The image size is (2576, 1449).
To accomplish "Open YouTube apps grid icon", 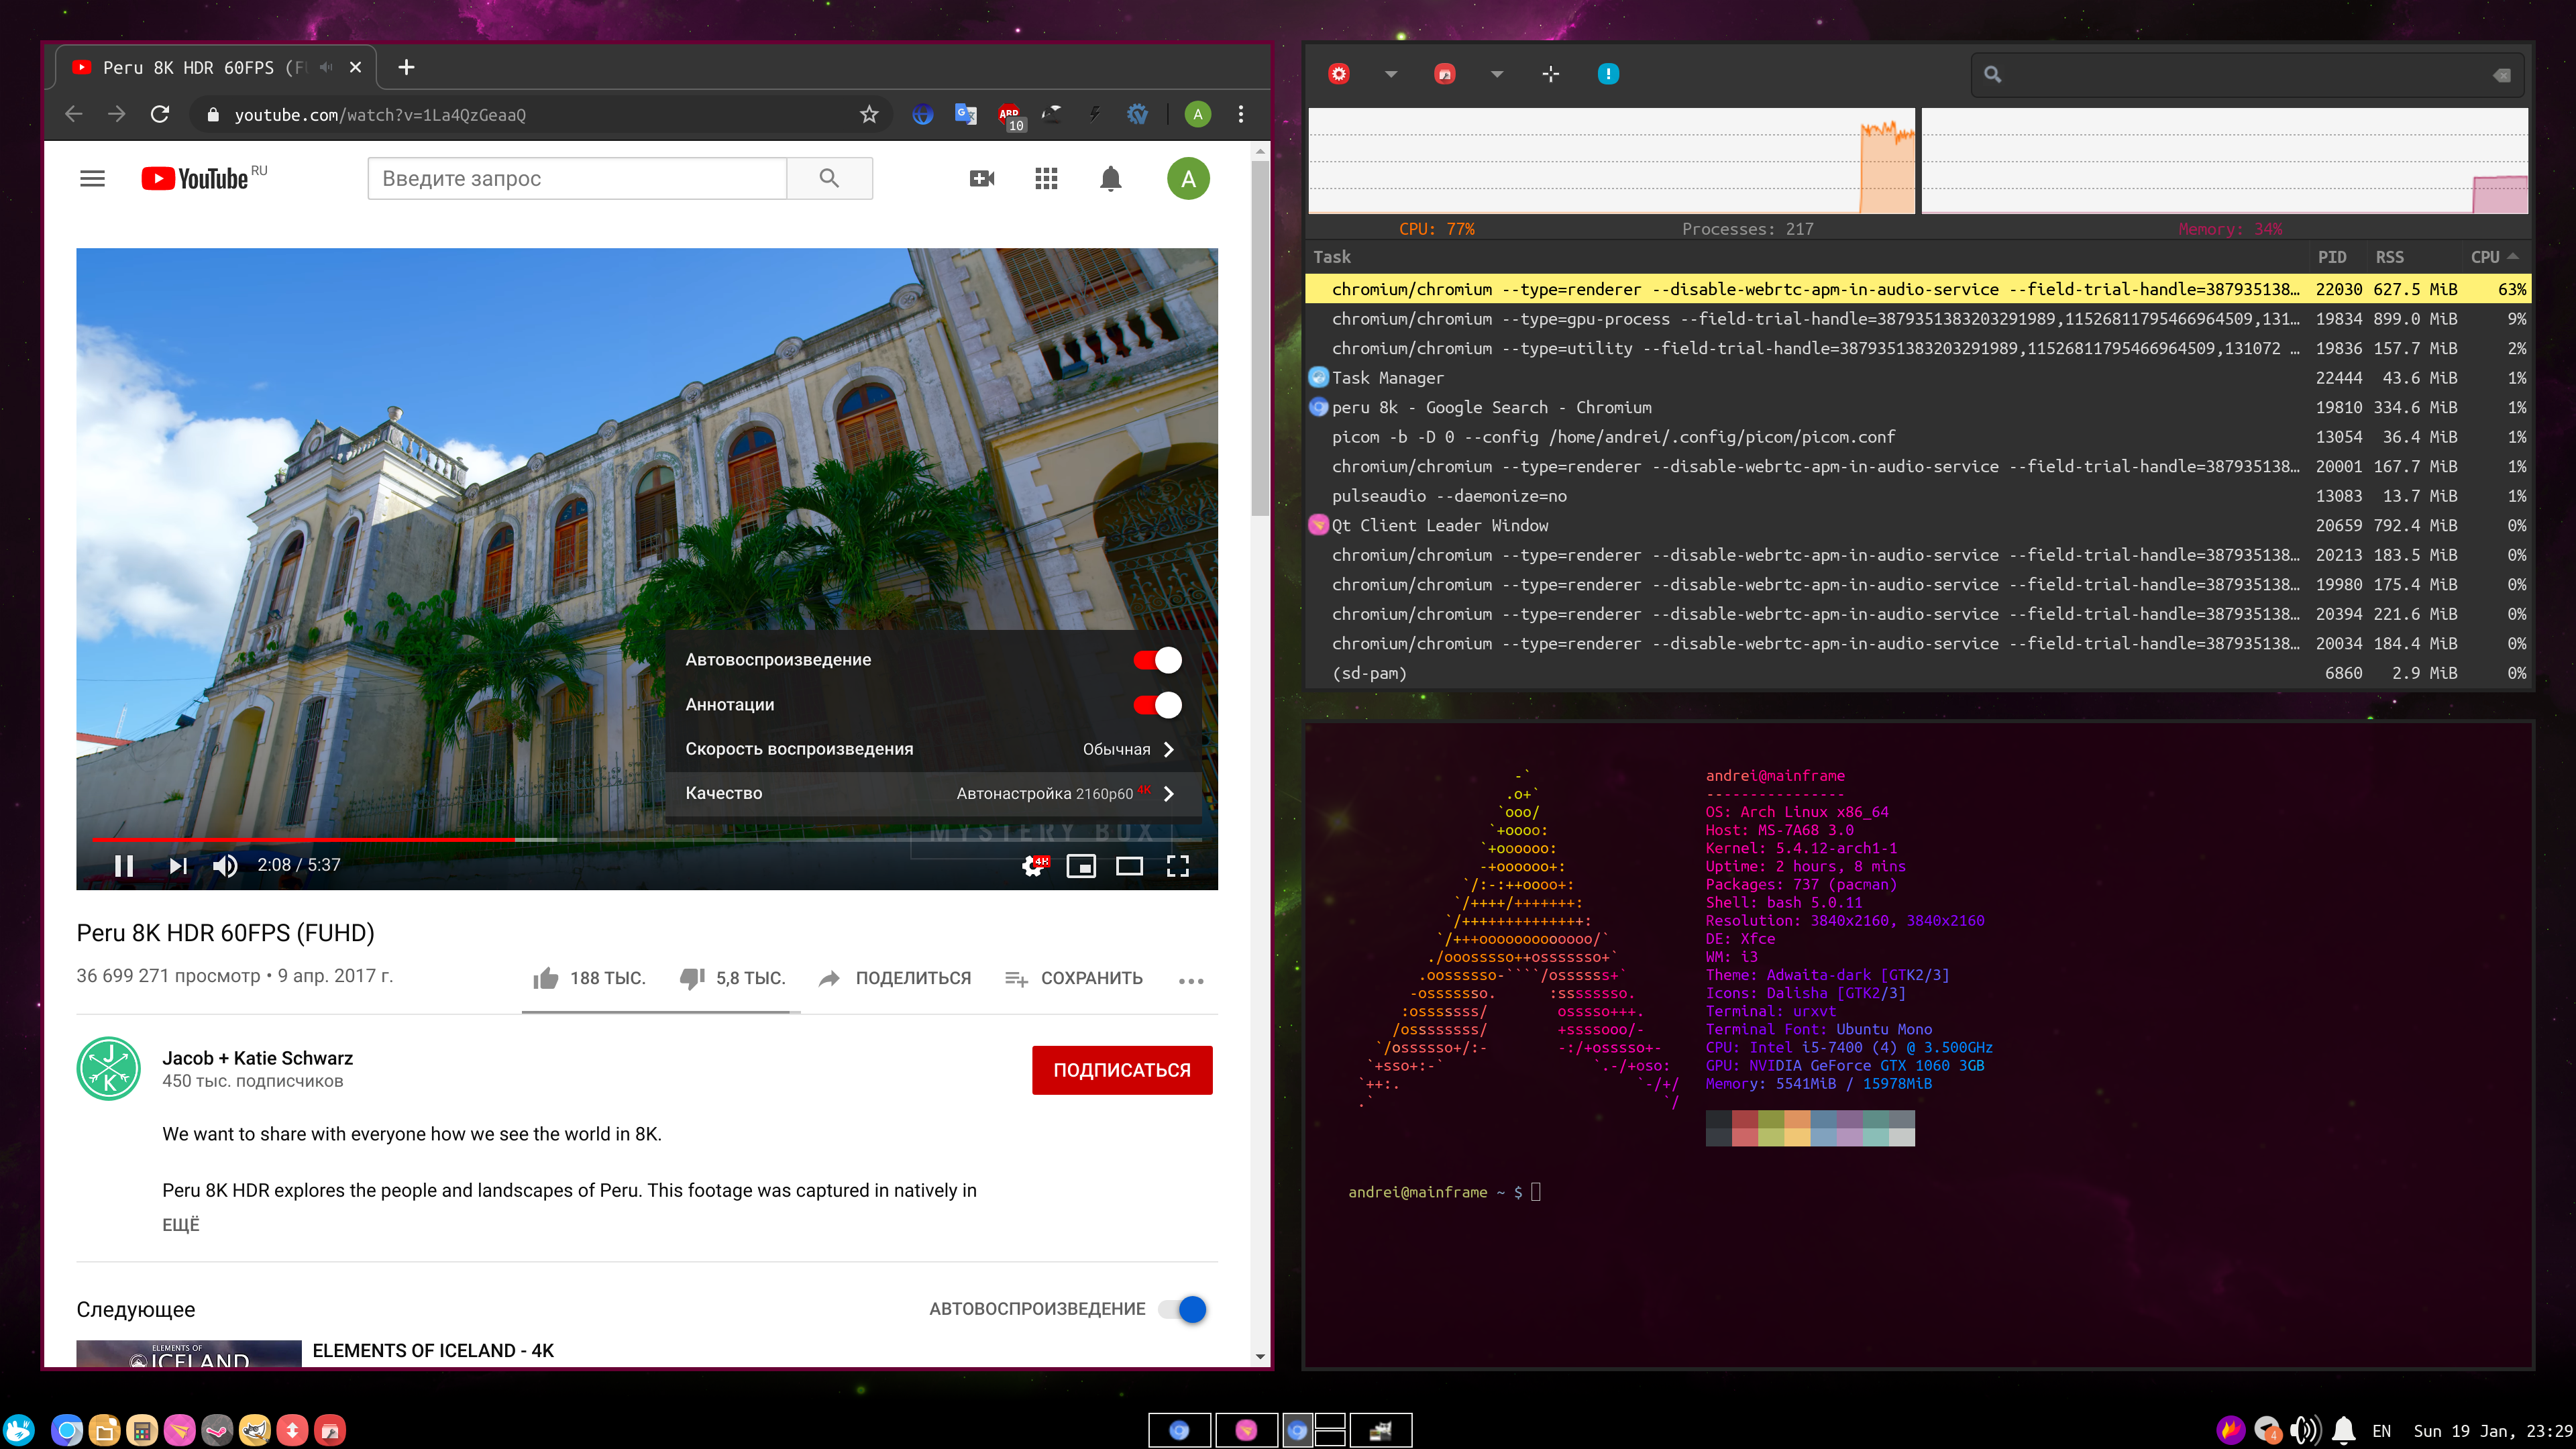I will coord(1046,178).
